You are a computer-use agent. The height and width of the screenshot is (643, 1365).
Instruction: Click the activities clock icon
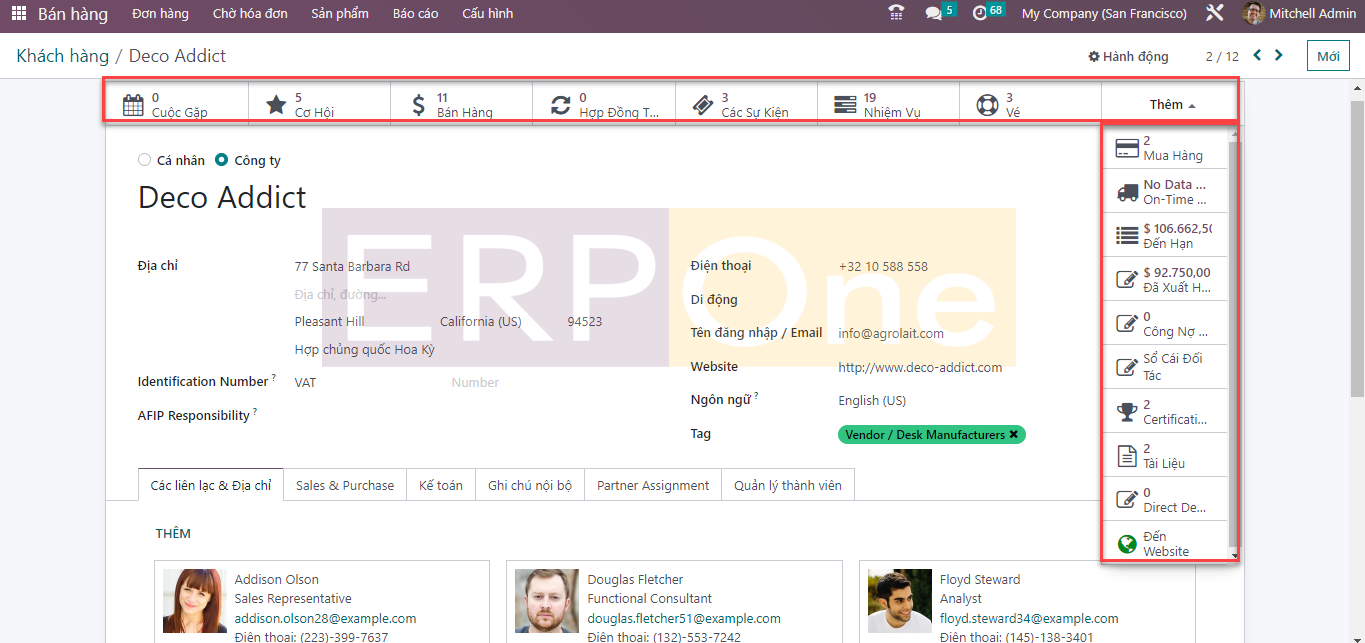click(x=979, y=14)
